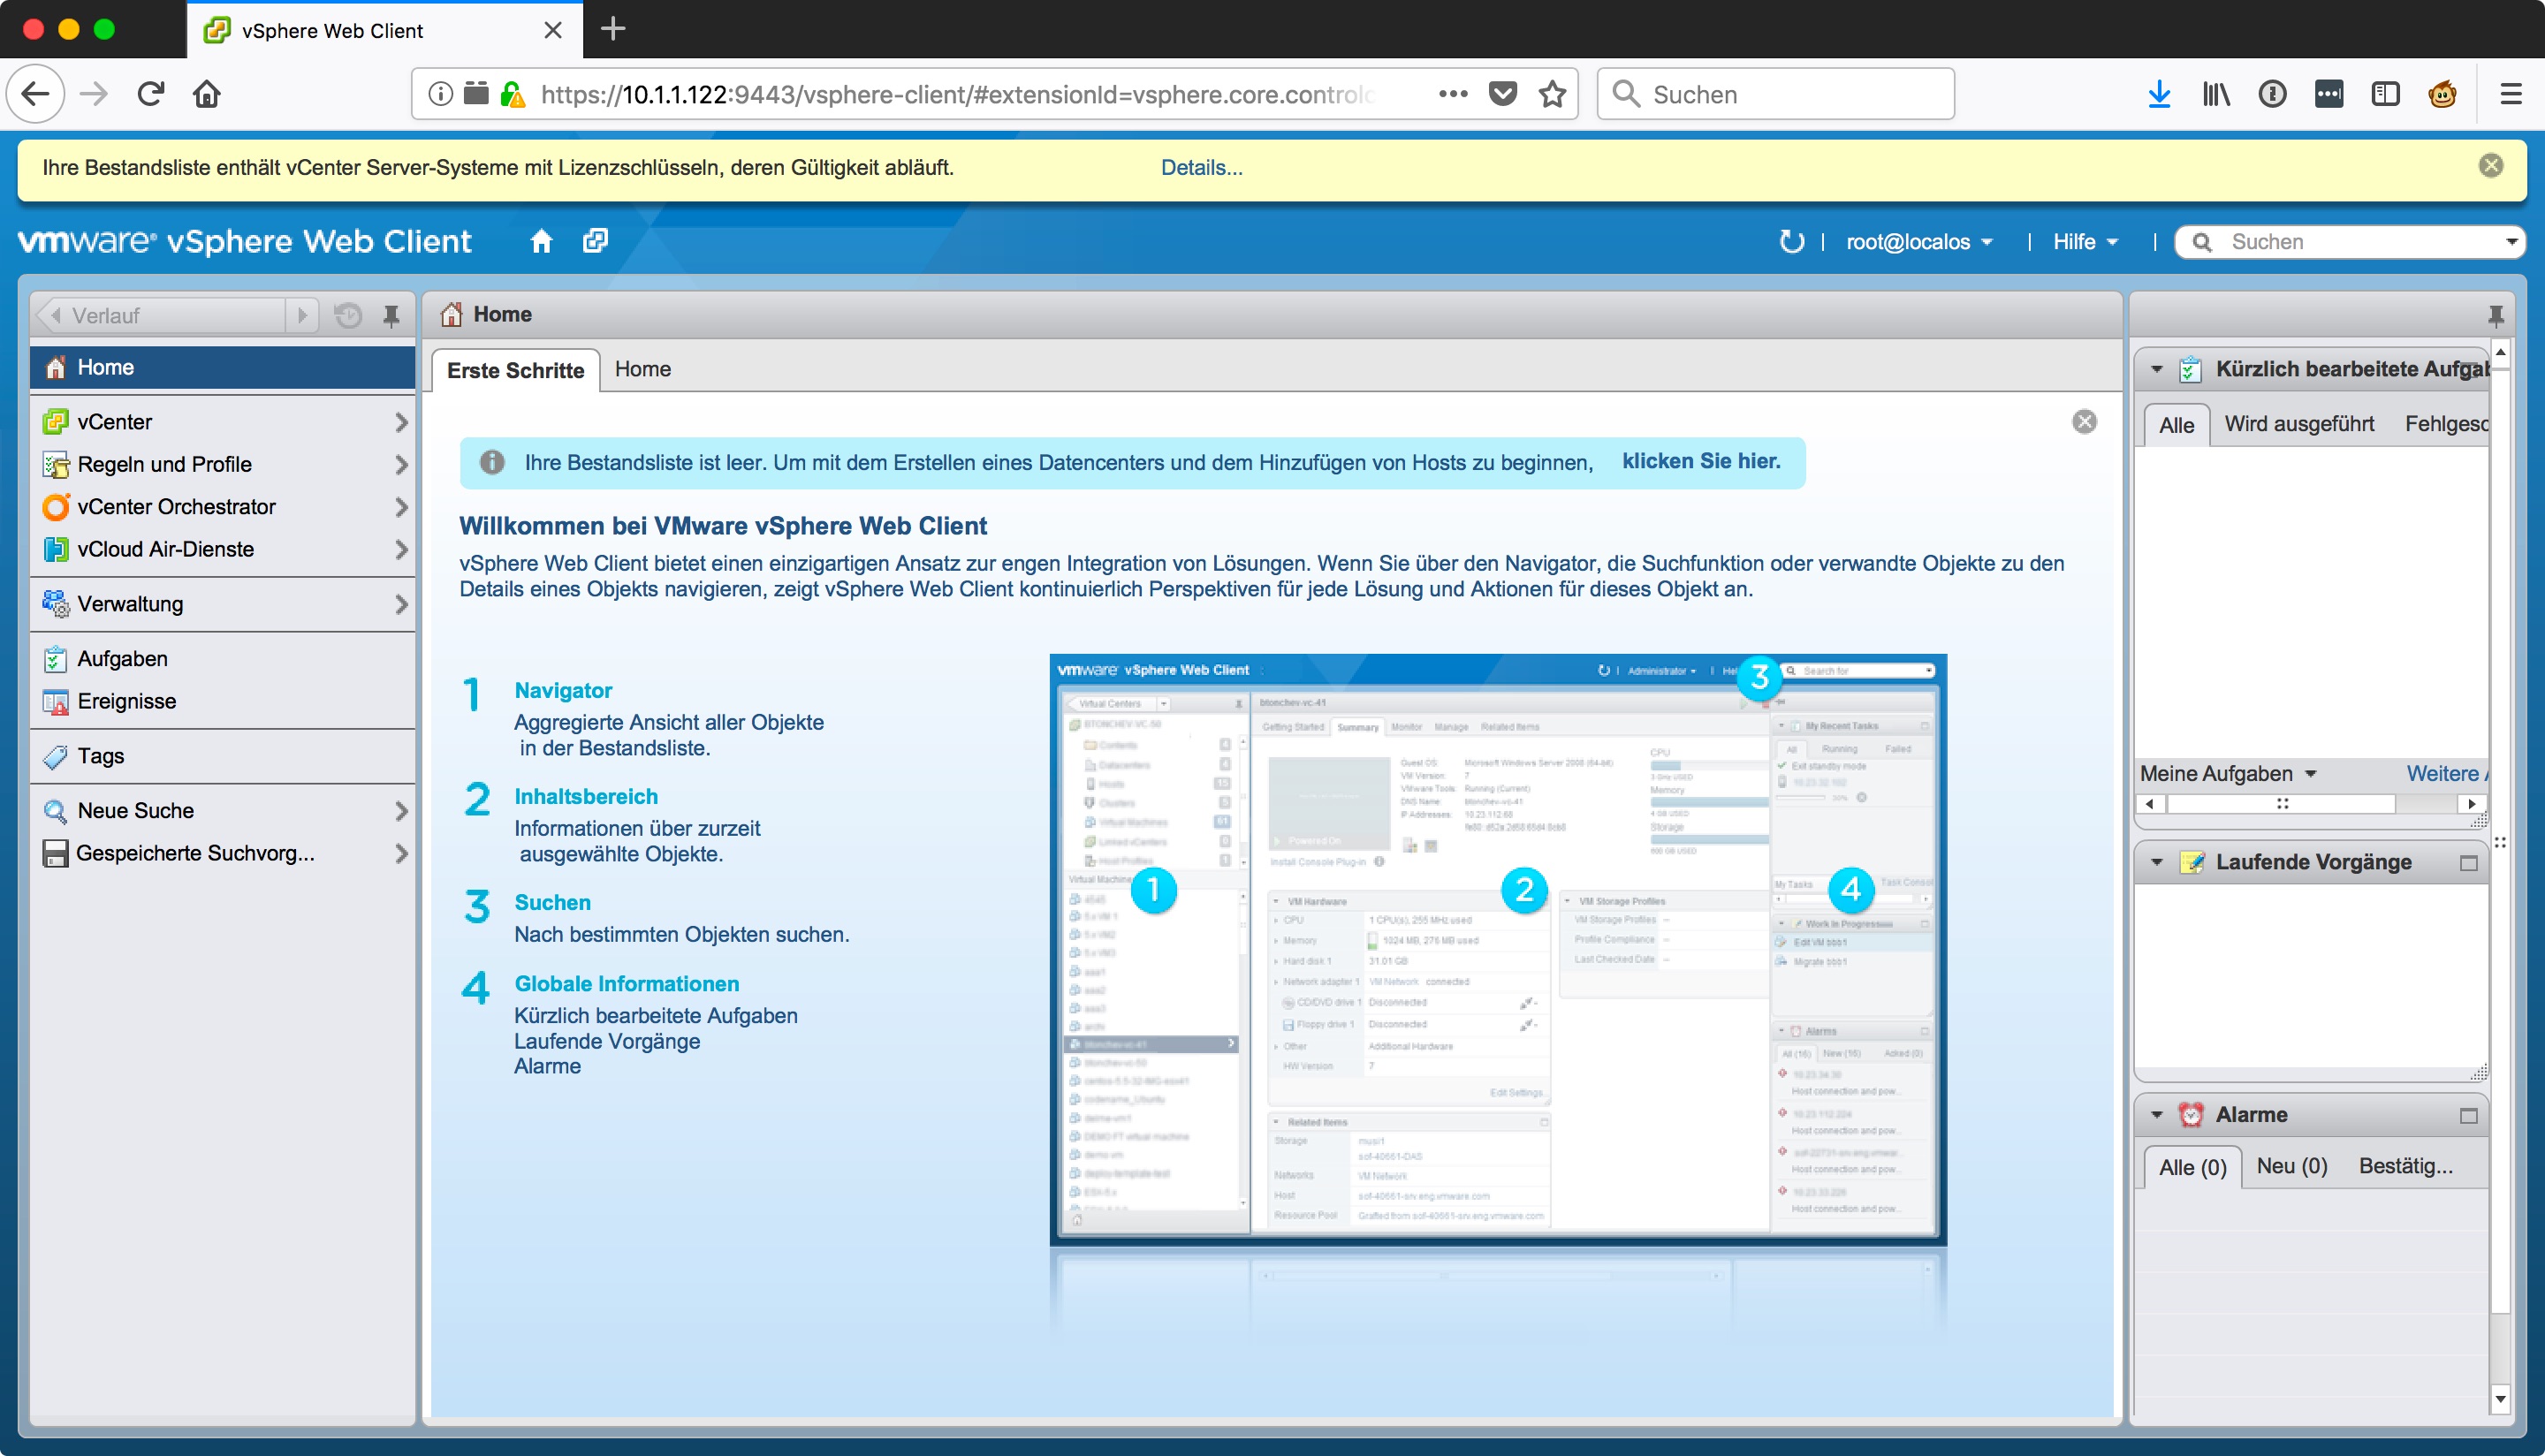Open Ereignisse in the navigator

[x=223, y=701]
